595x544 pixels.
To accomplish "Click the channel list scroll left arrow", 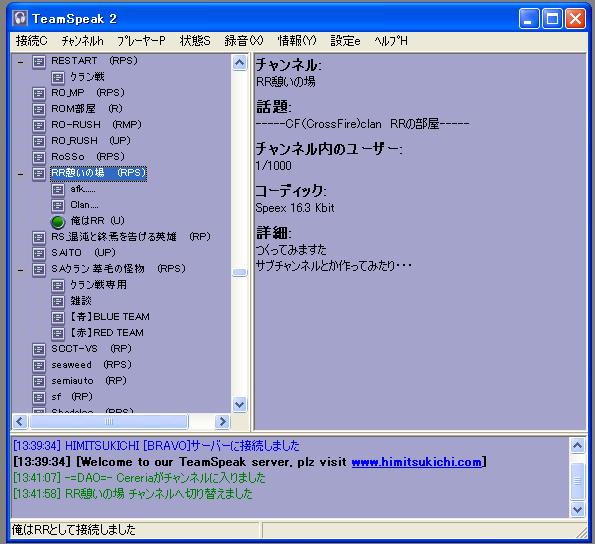I will pyautogui.click(x=20, y=421).
